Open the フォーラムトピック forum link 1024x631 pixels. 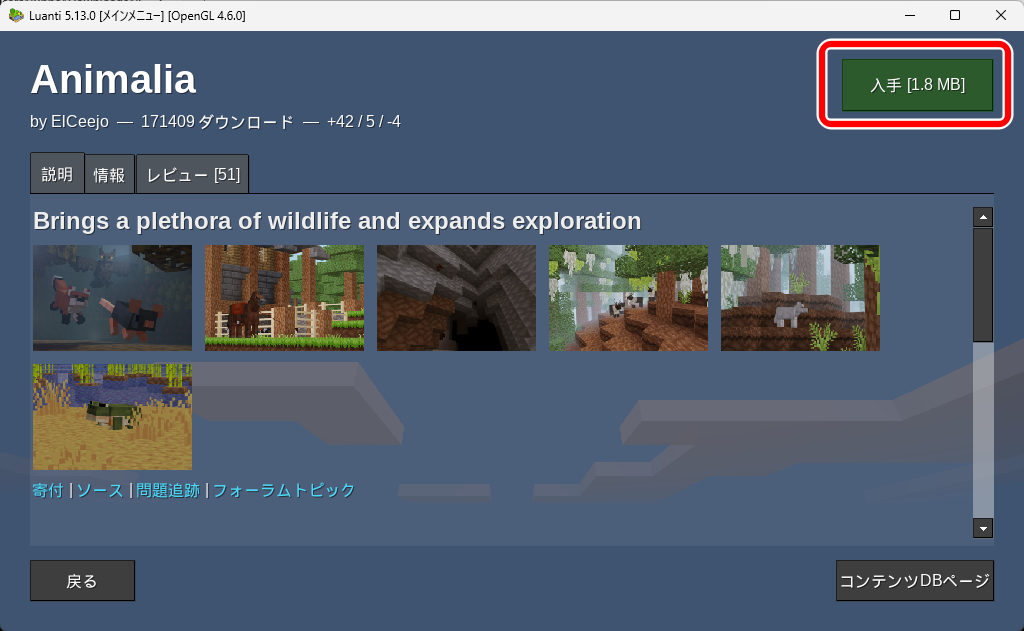point(284,490)
